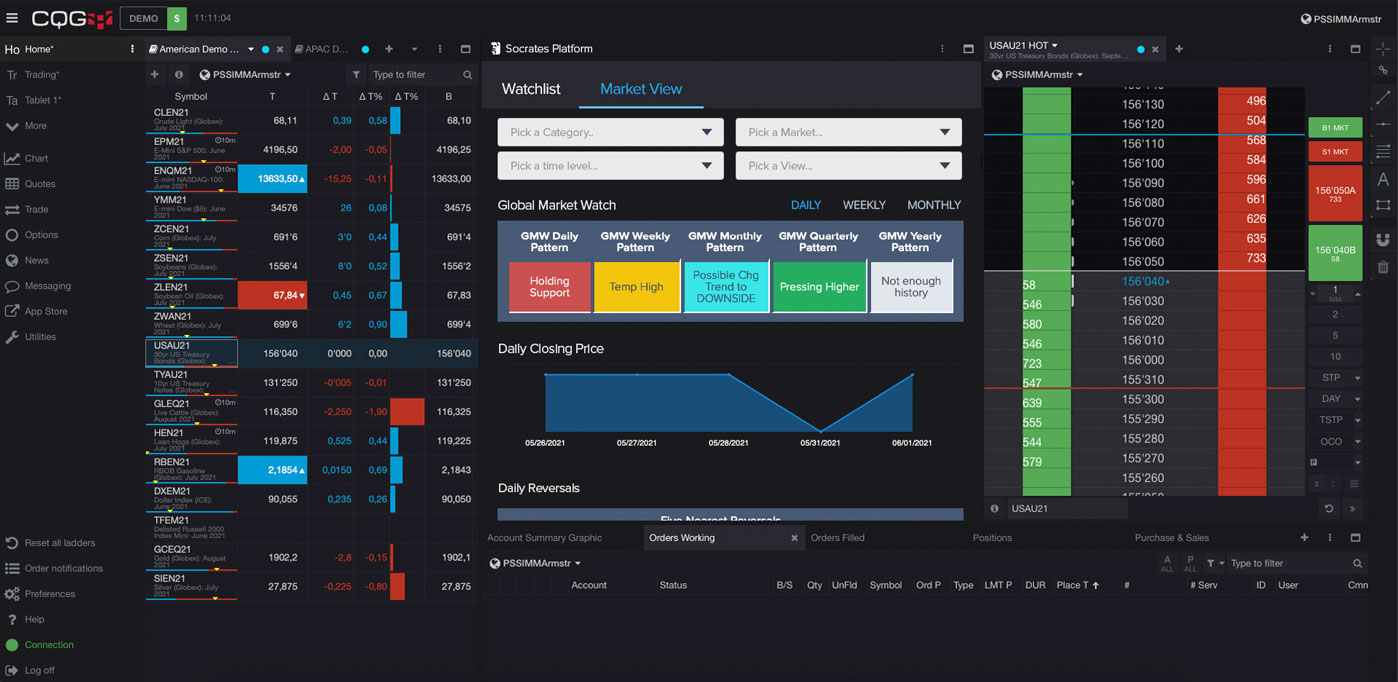Click the Holding Support pattern tile

coord(549,287)
